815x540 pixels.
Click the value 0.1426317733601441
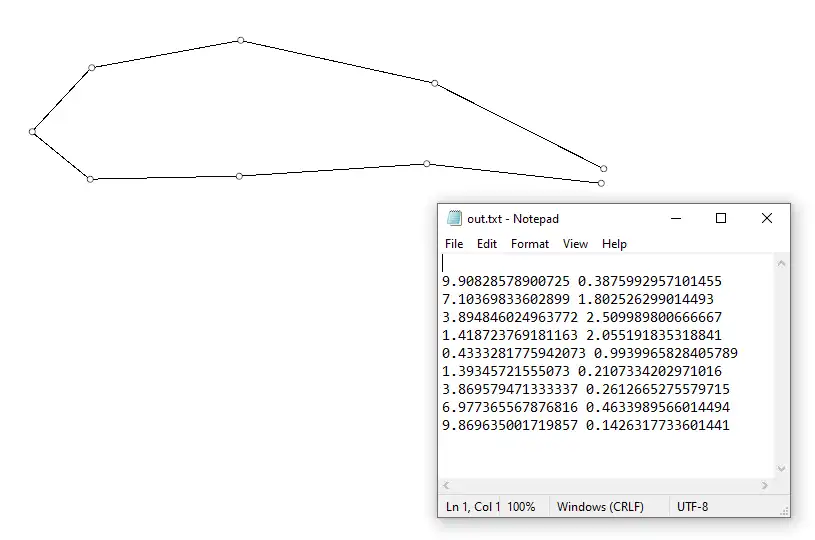click(658, 425)
